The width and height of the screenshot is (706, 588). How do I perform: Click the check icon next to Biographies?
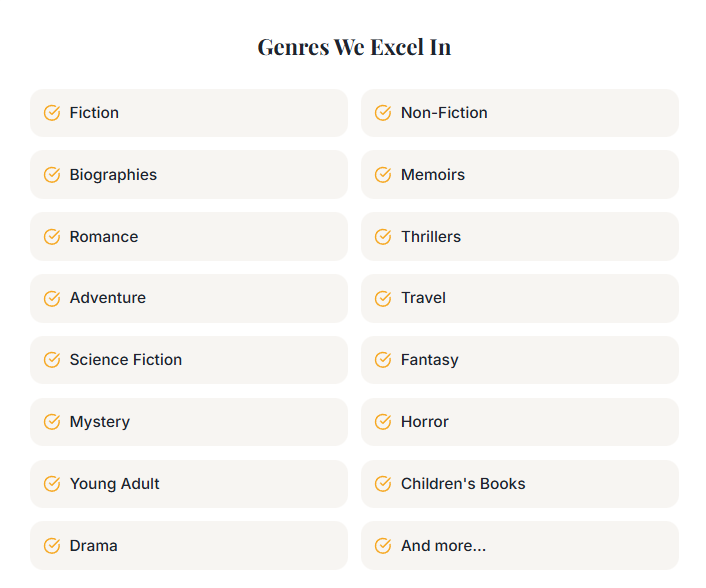52,175
